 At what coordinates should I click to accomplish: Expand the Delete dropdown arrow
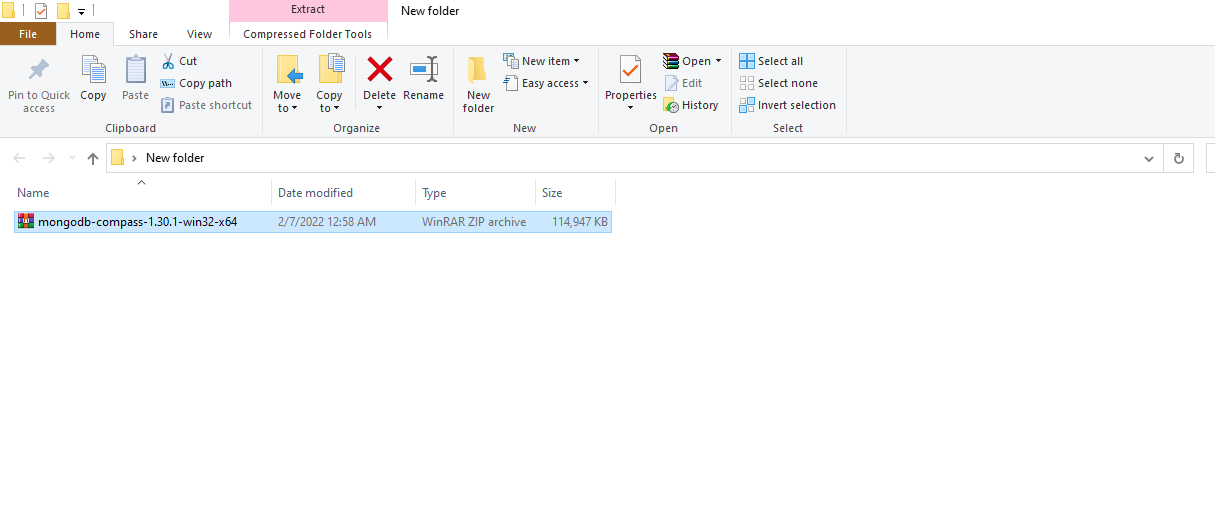tap(380, 108)
